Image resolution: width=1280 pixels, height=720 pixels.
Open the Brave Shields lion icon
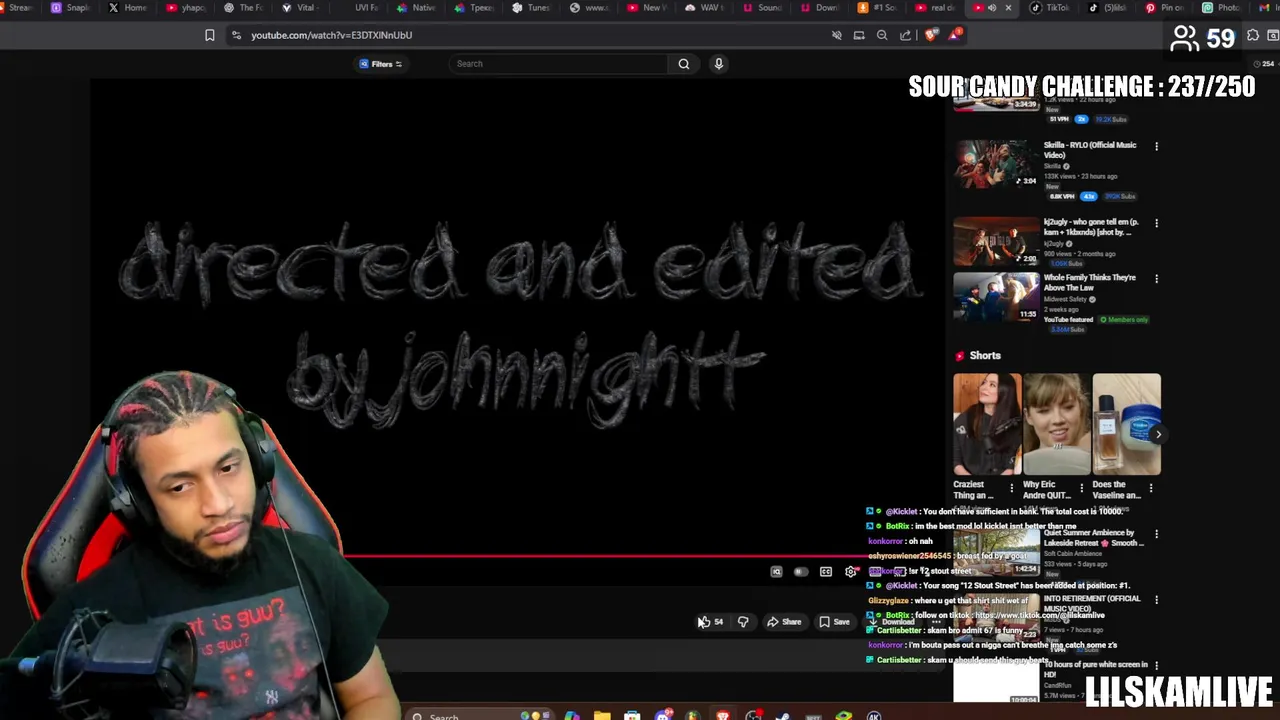pos(931,35)
